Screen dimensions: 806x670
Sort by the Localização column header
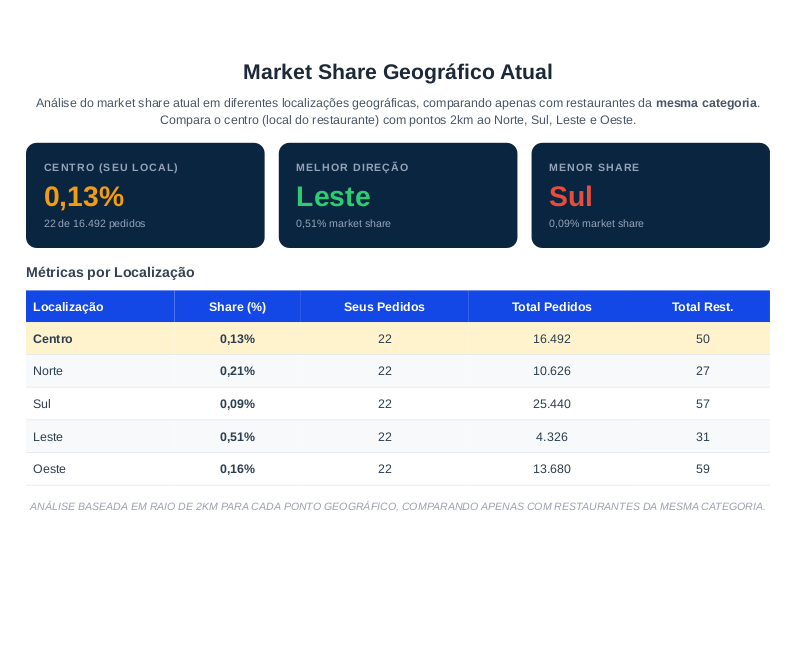coord(68,307)
